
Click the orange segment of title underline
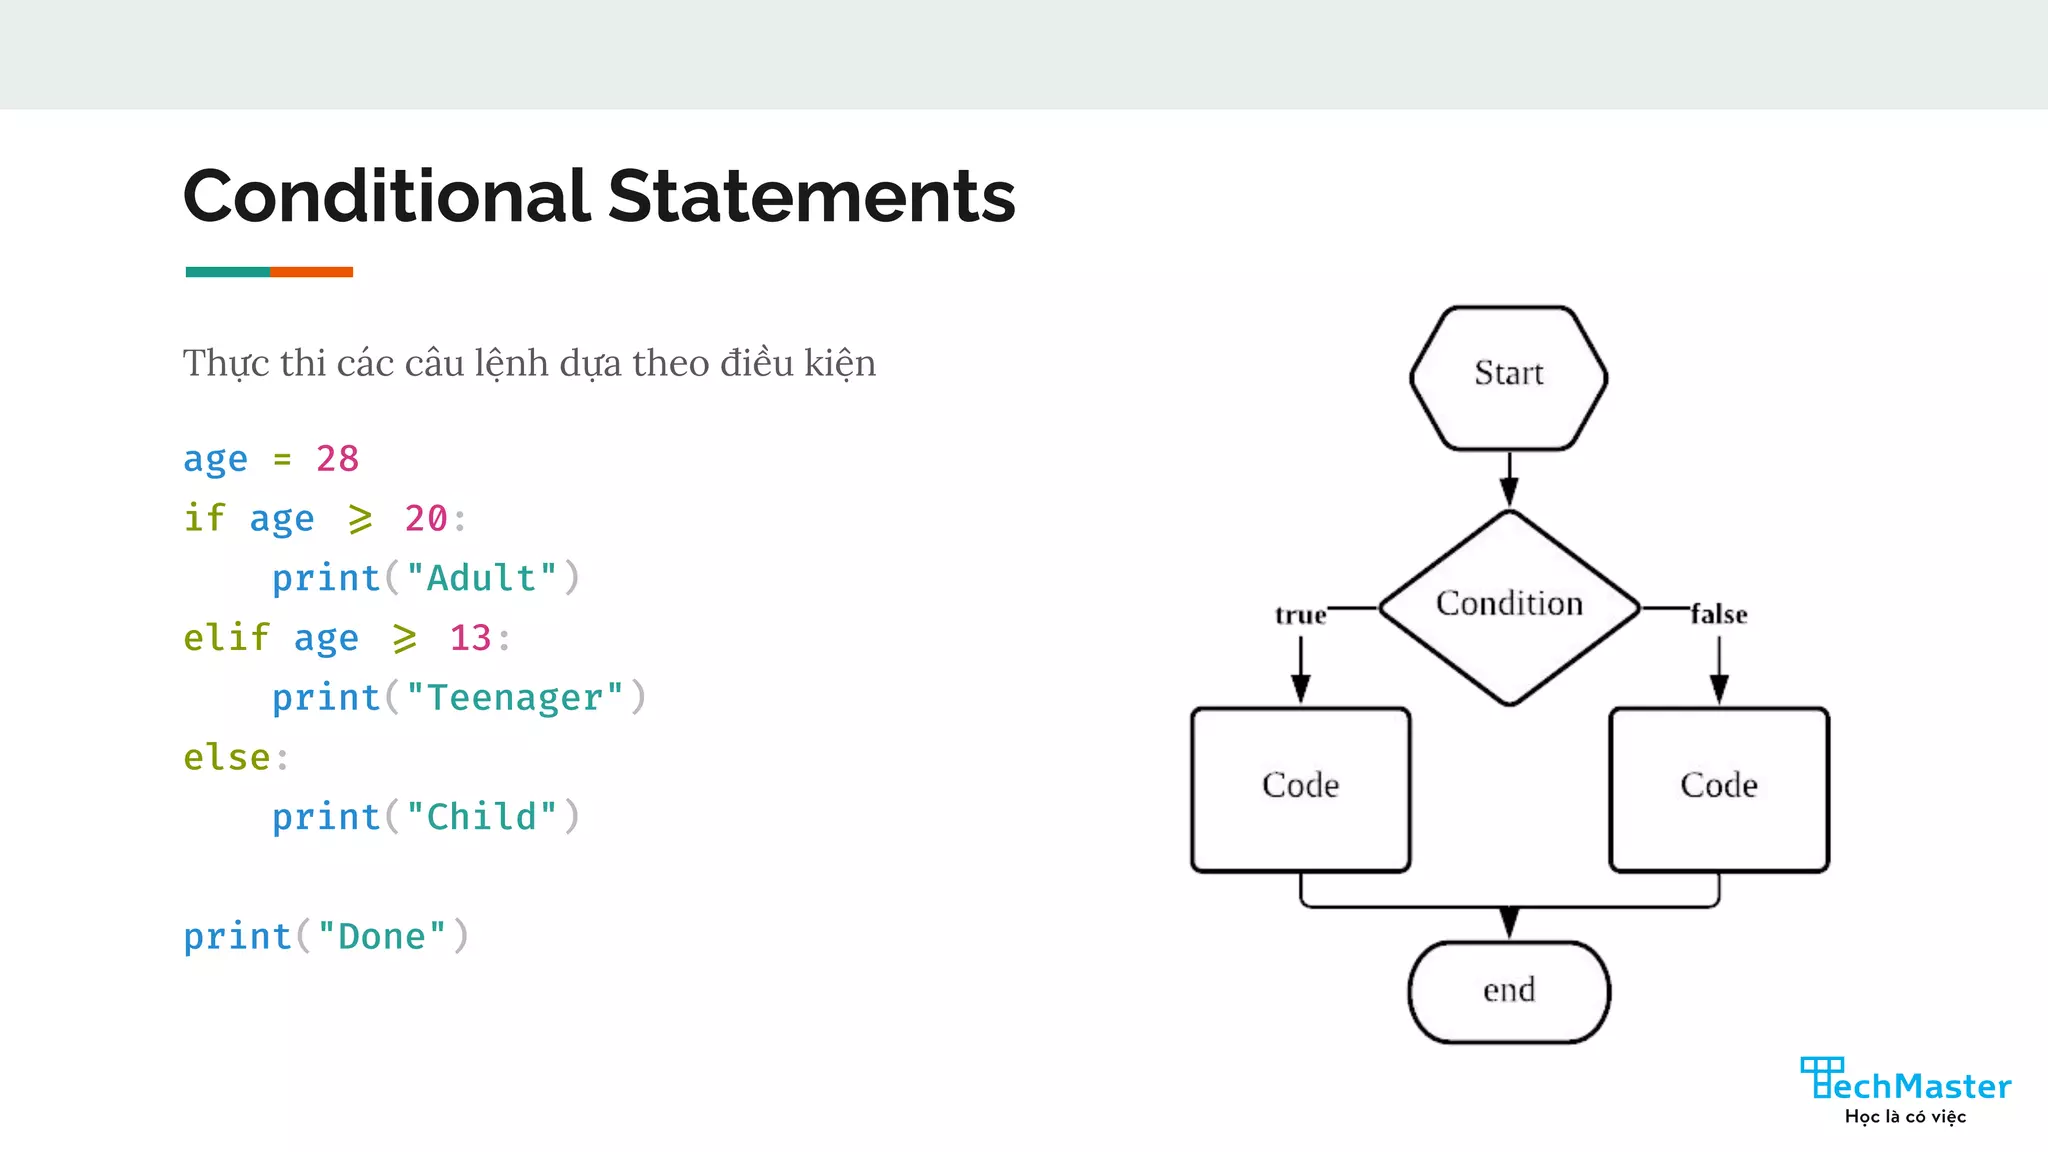[x=311, y=272]
